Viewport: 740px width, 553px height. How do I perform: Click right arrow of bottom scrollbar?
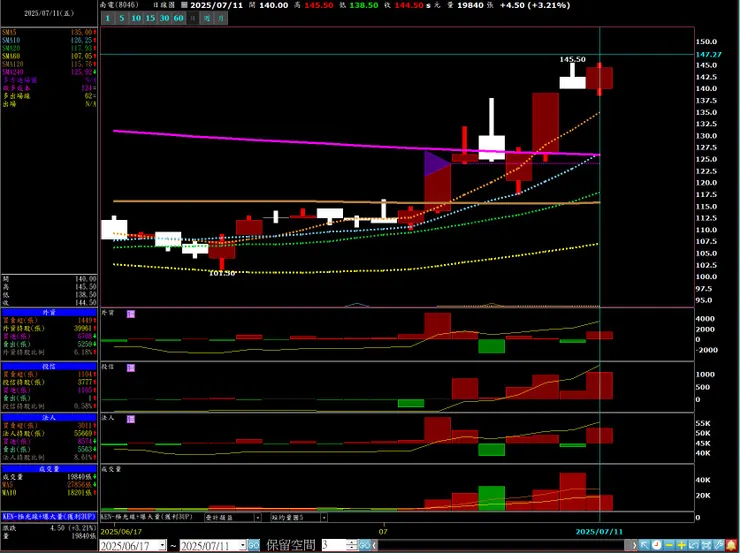click(x=634, y=545)
